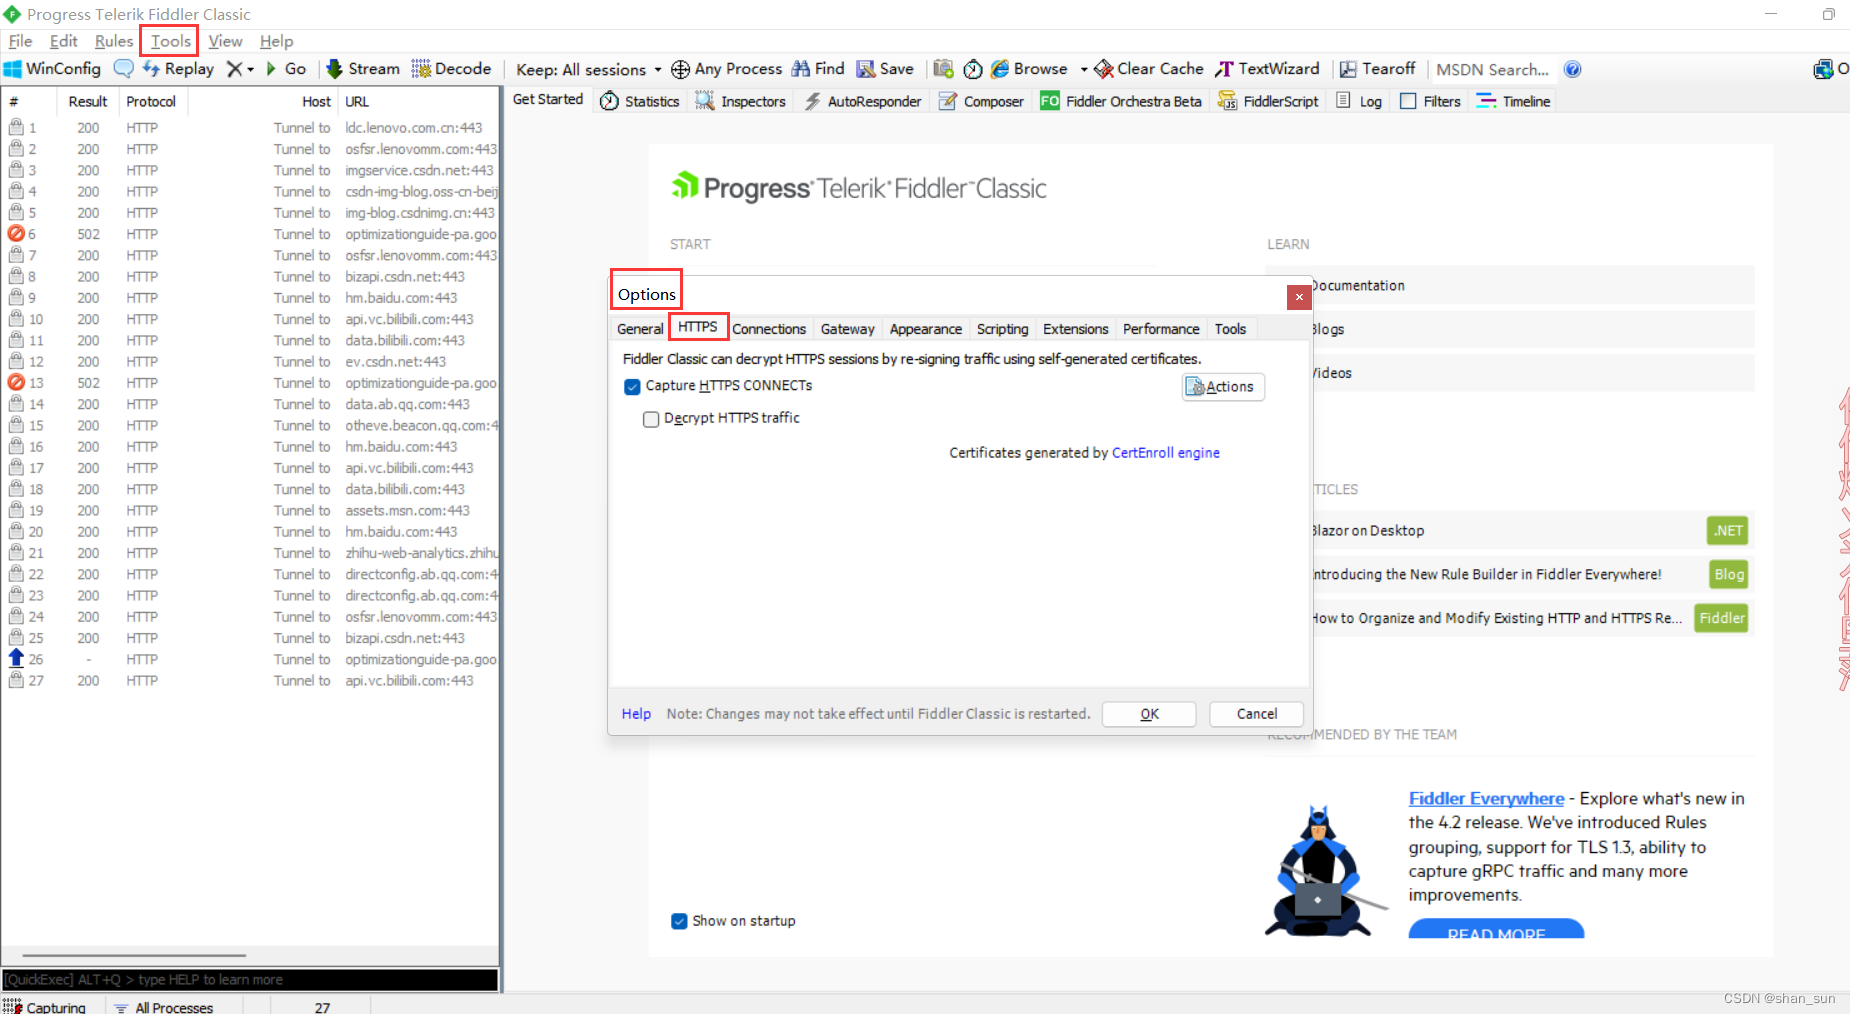Switch to Connections options tab

coord(769,329)
